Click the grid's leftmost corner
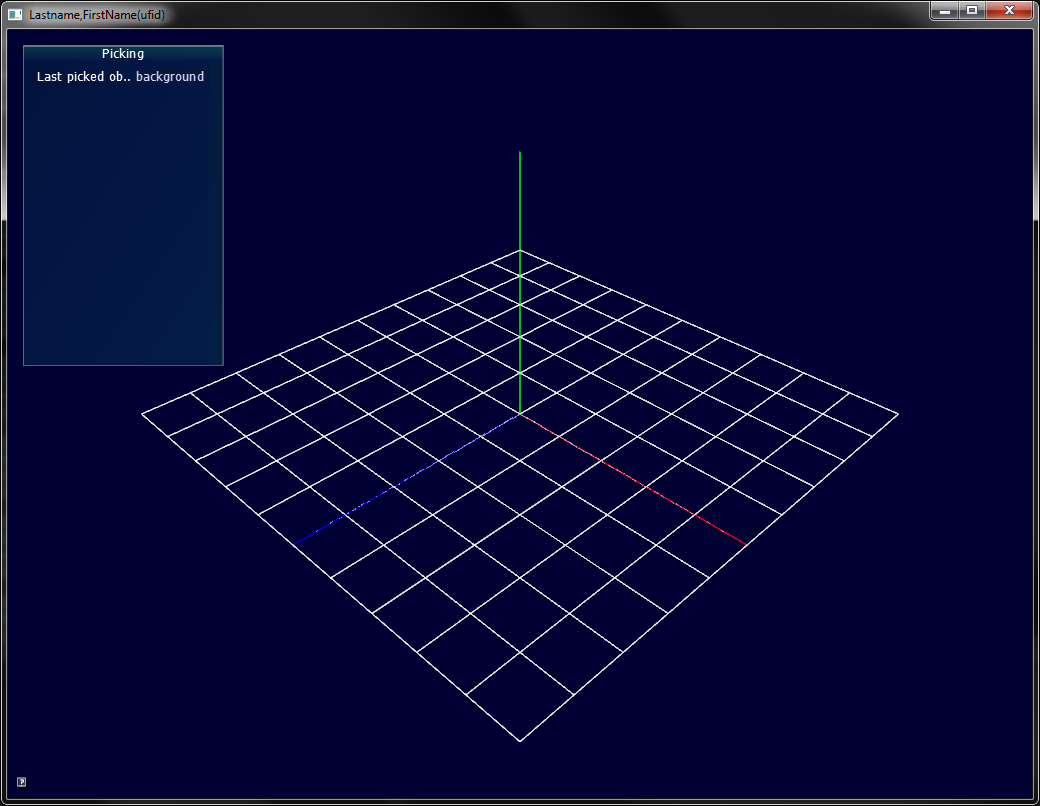Image resolution: width=1040 pixels, height=806 pixels. (143, 412)
